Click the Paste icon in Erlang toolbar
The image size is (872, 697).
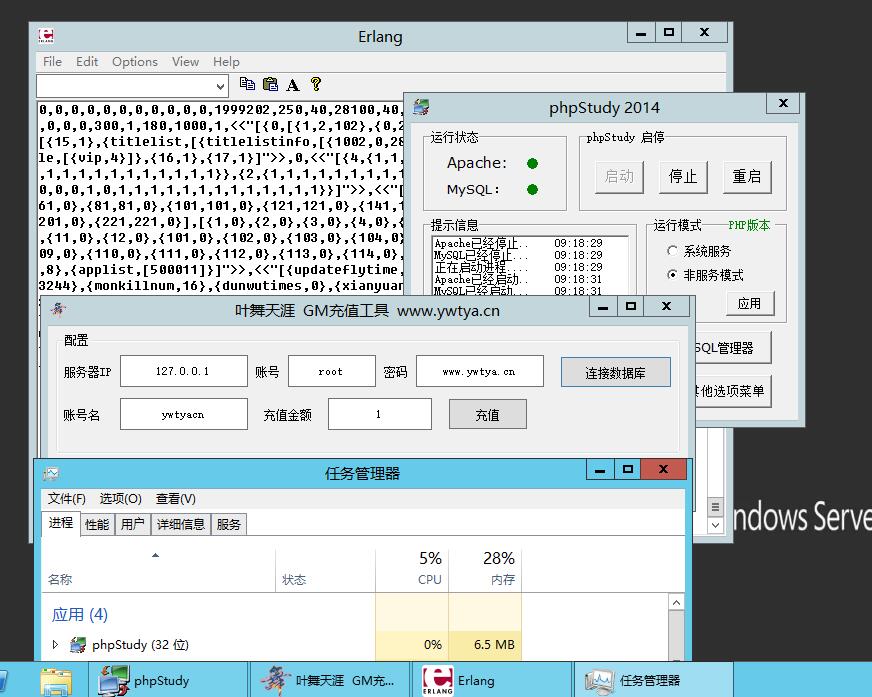point(270,84)
